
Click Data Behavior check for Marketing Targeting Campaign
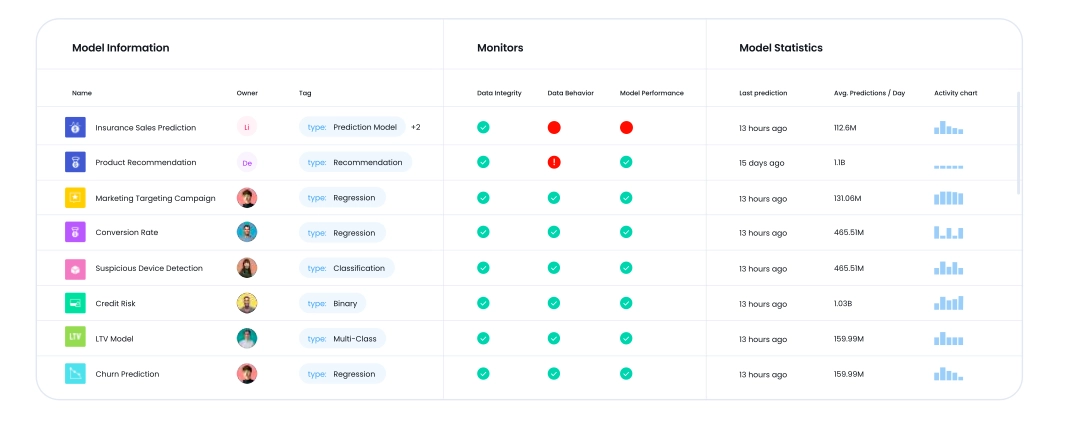click(x=554, y=197)
